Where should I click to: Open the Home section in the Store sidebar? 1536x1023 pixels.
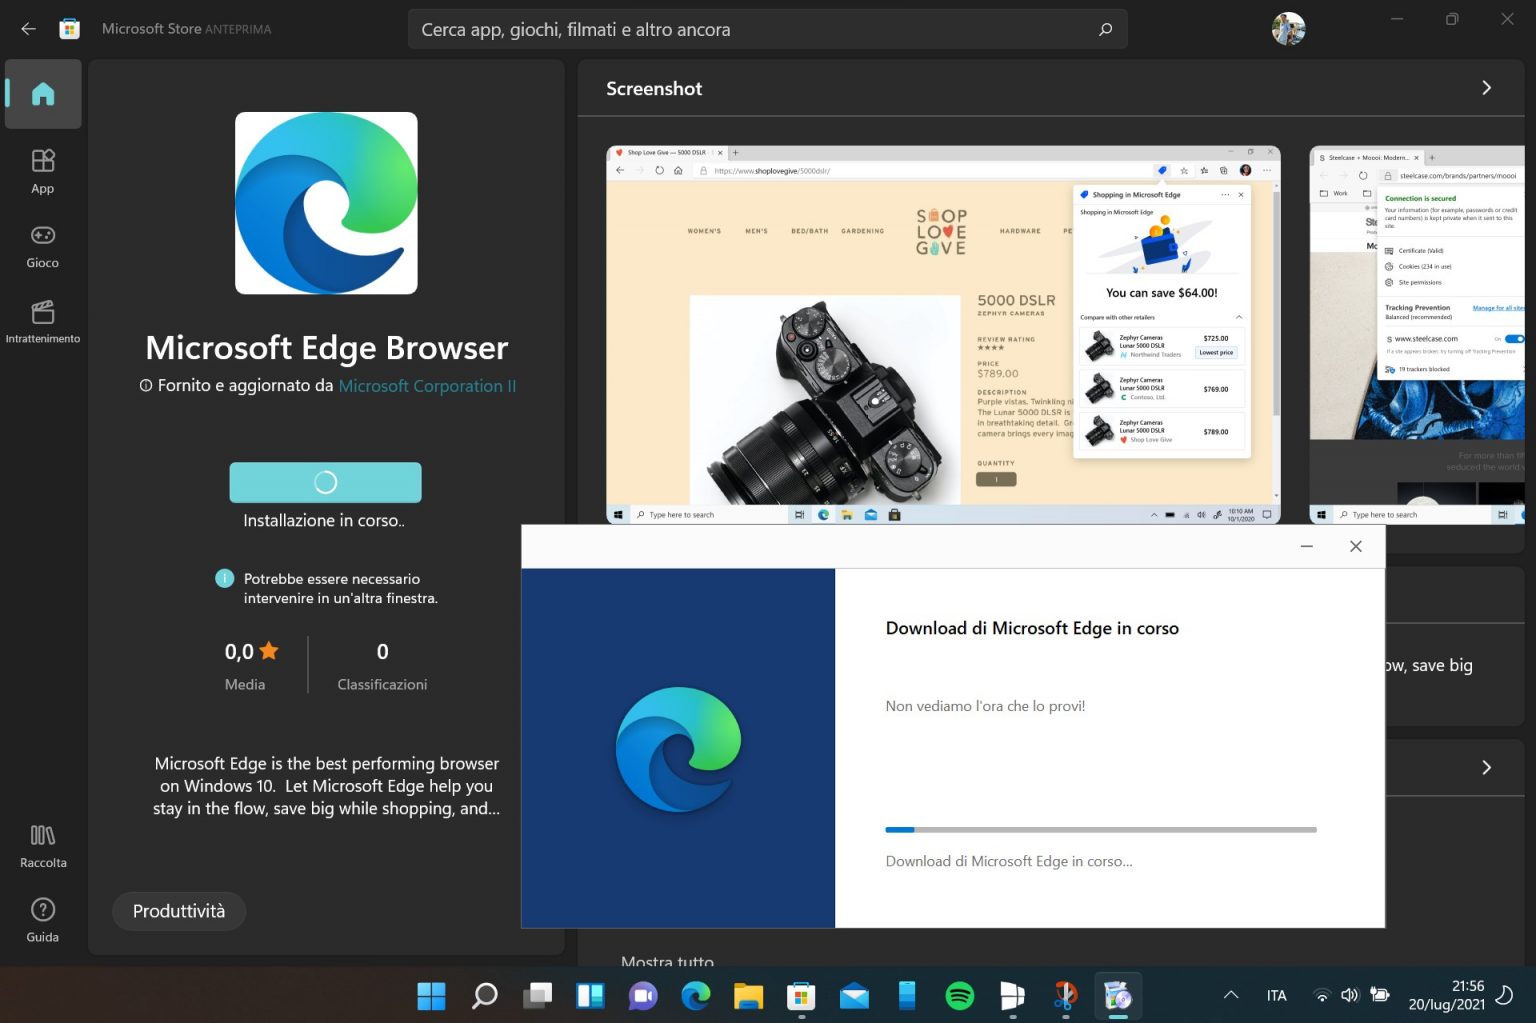(x=42, y=93)
